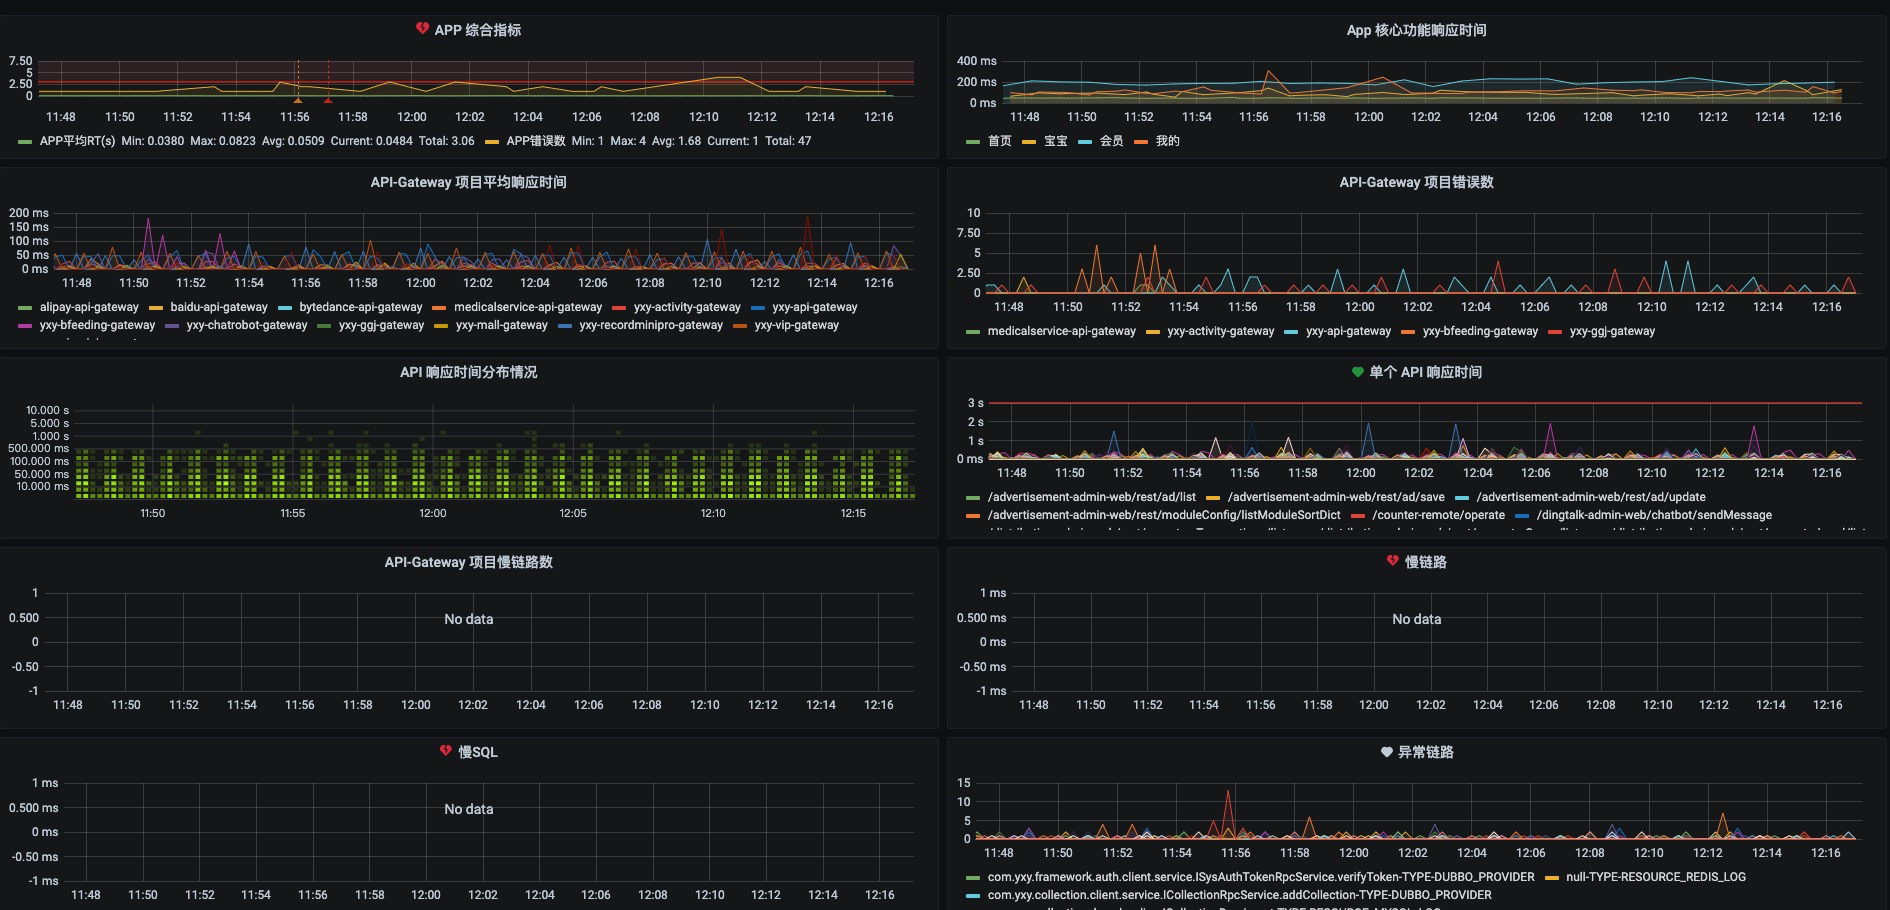Open the 慢SQL panel title menu
The image size is (1890, 910).
pos(477,752)
